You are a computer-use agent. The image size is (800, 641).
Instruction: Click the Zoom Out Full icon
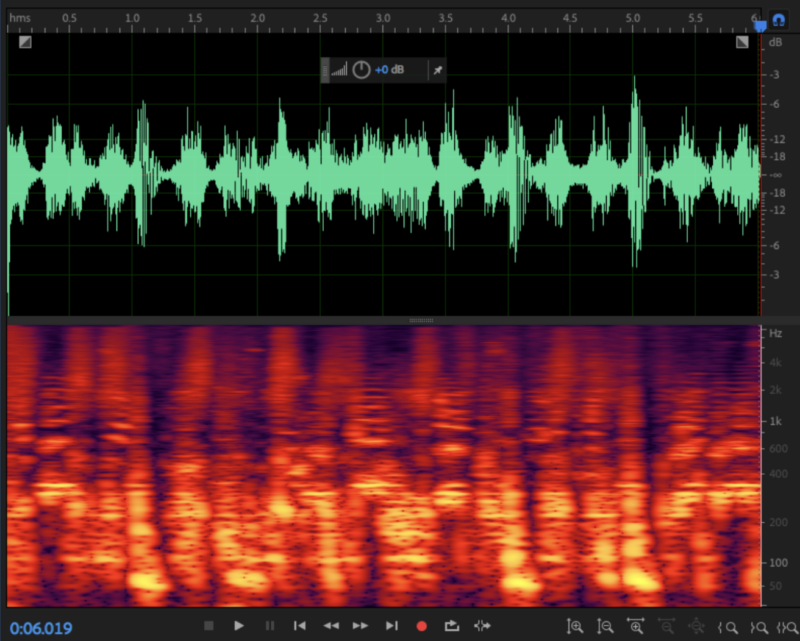tap(697, 627)
